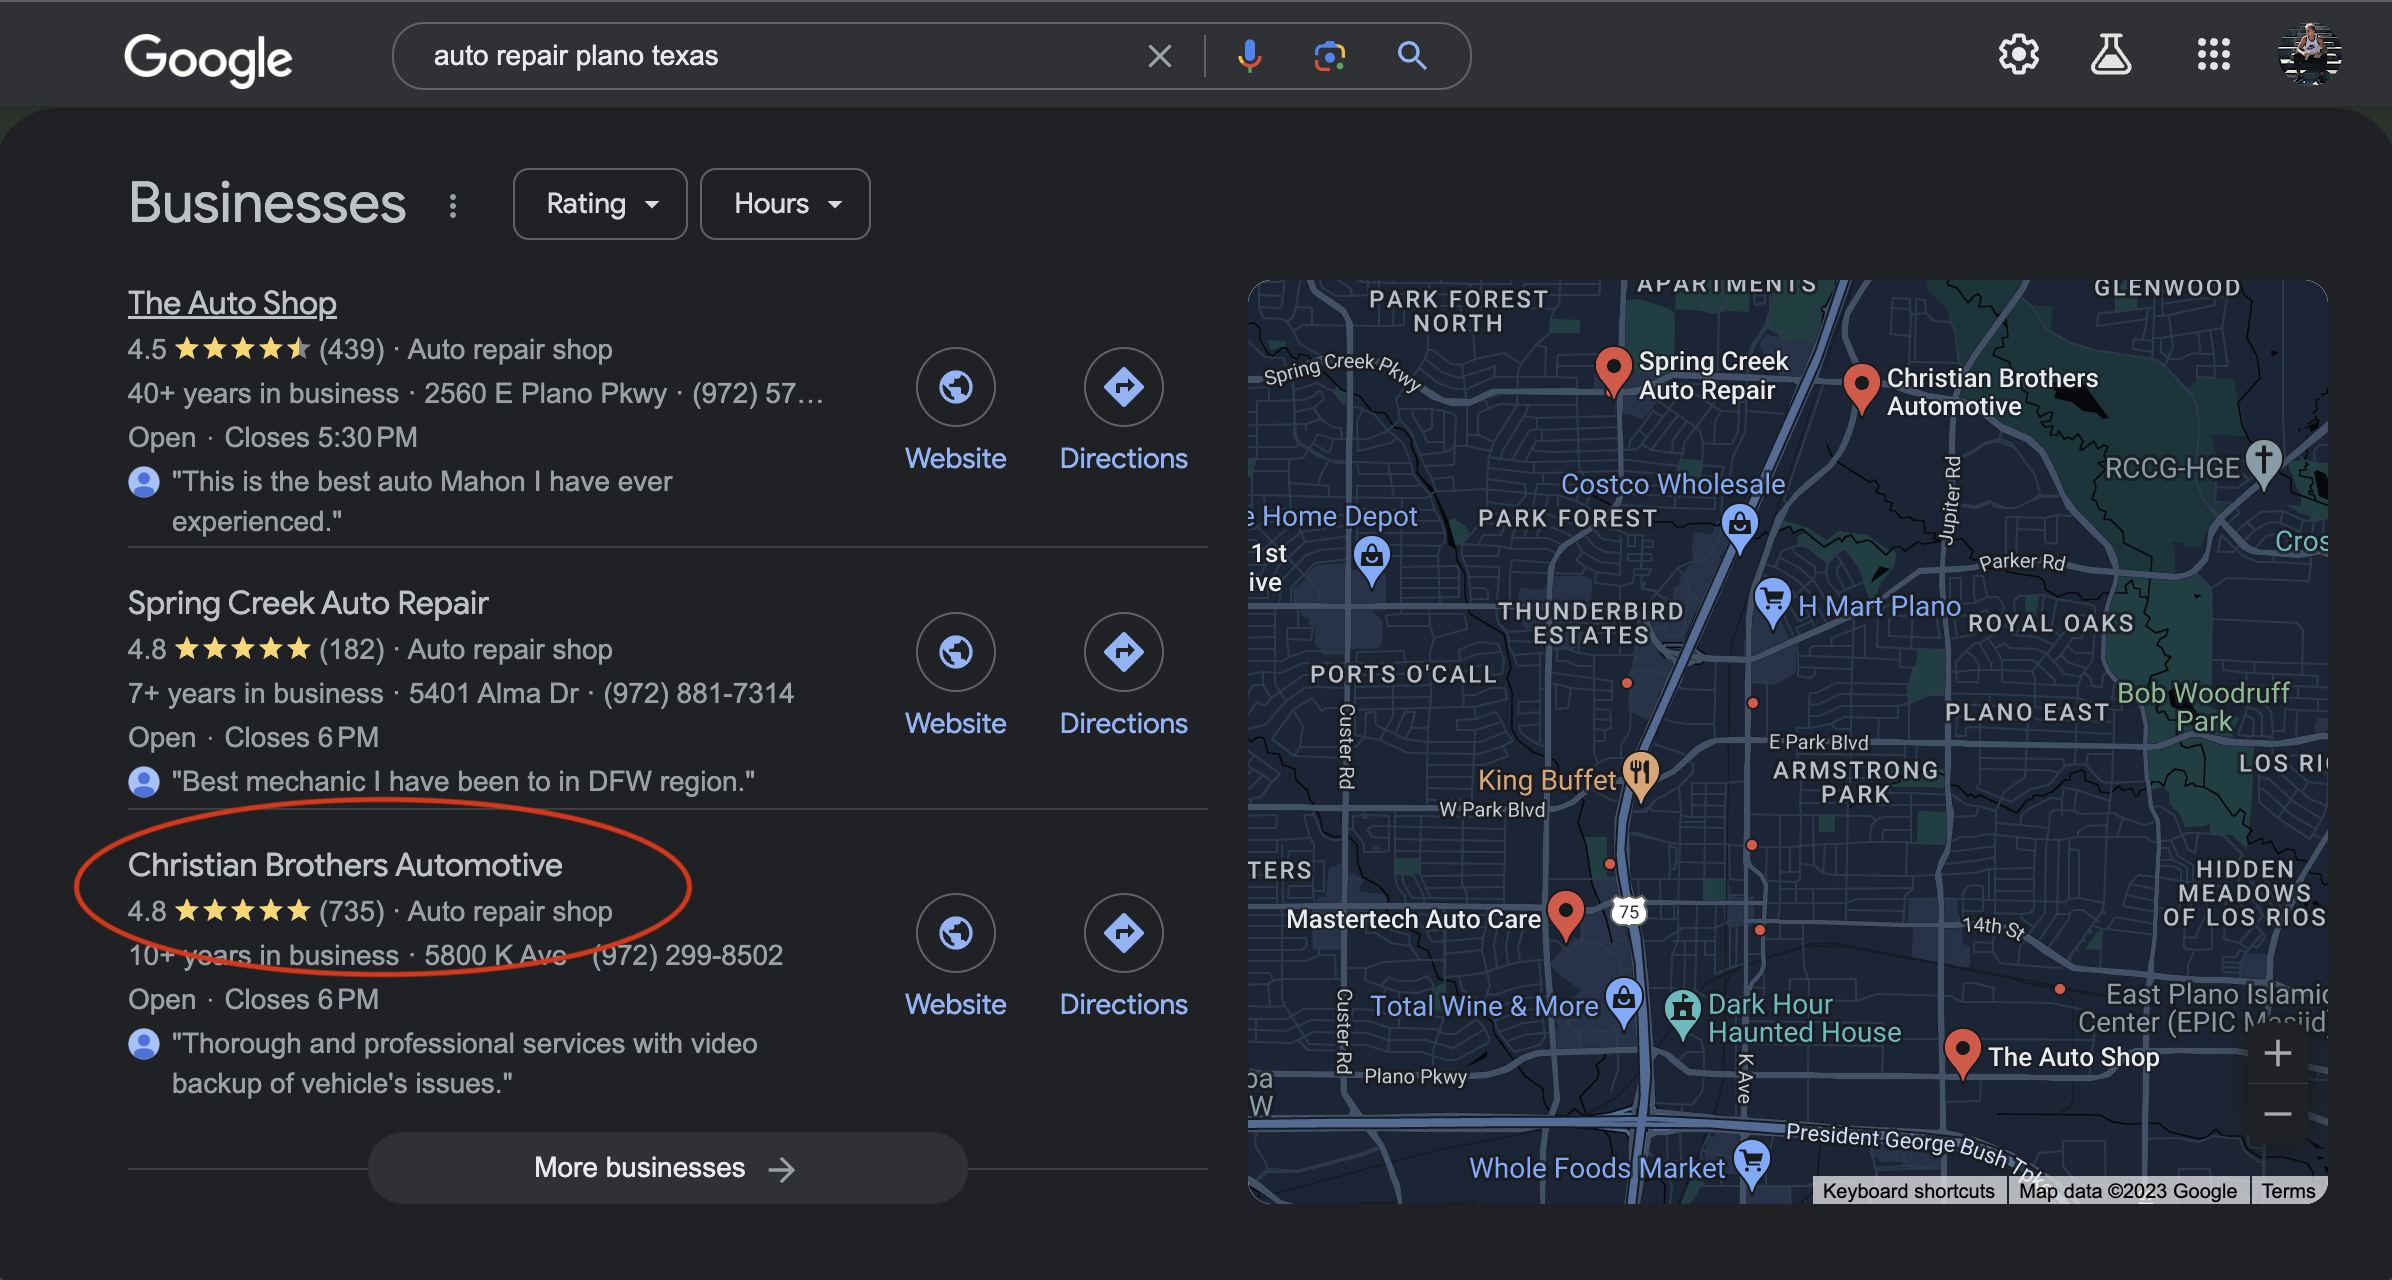Select The Auto Shop map pin

(1962, 1053)
